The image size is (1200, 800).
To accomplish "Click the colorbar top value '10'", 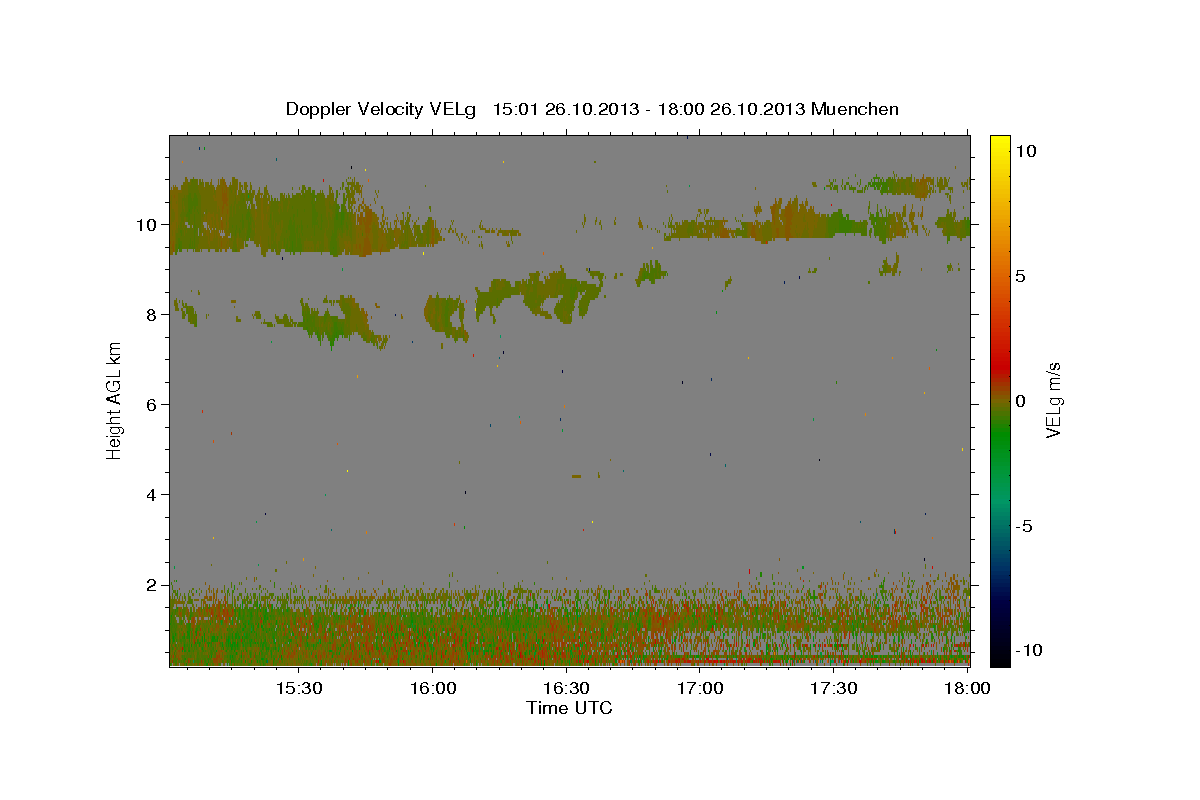I will (1025, 151).
